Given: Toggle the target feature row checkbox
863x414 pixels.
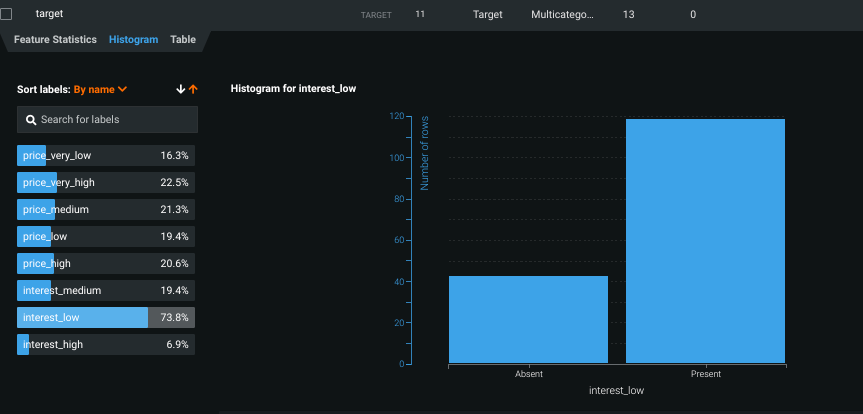Looking at the screenshot, I should (6, 15).
